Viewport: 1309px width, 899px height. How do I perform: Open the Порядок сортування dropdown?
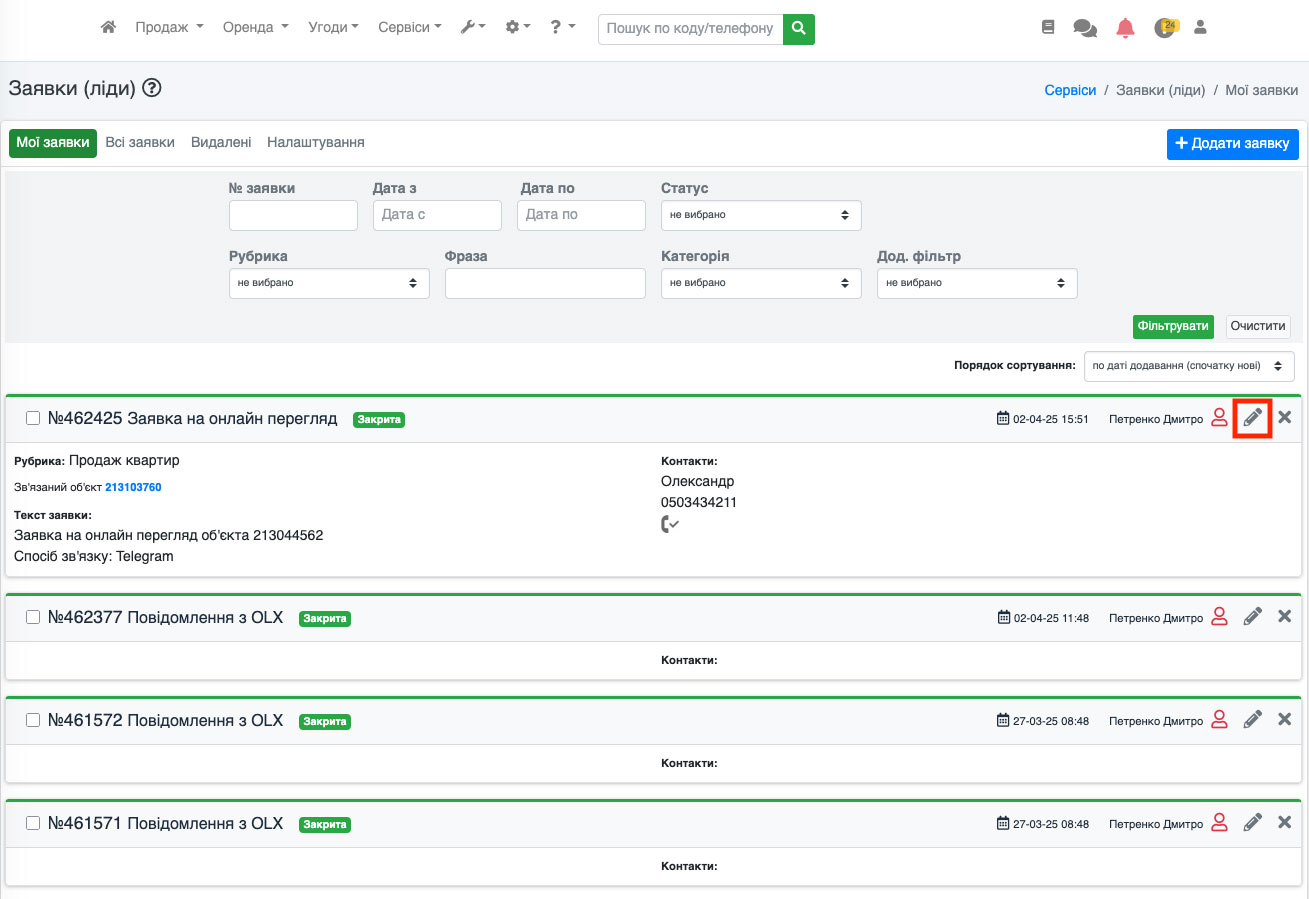(1188, 366)
